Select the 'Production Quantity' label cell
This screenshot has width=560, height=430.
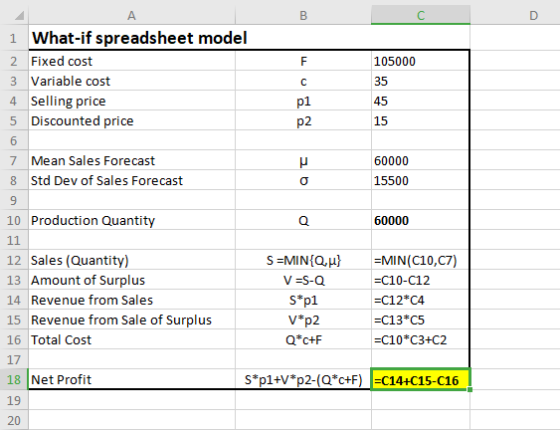[132, 220]
